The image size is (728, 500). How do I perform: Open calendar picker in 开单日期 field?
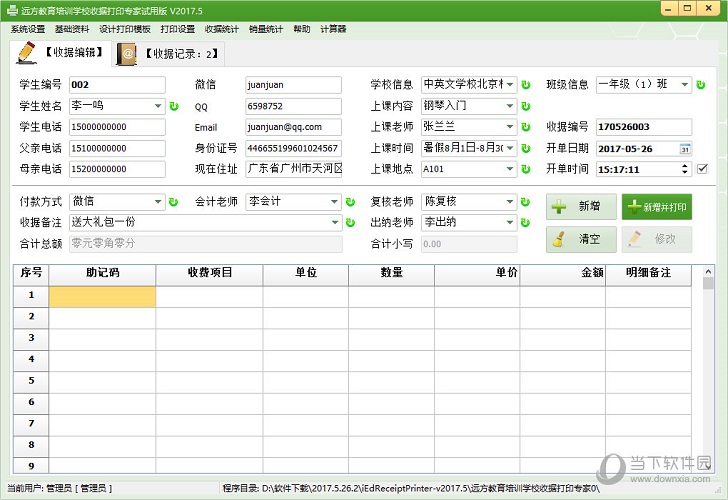click(685, 148)
